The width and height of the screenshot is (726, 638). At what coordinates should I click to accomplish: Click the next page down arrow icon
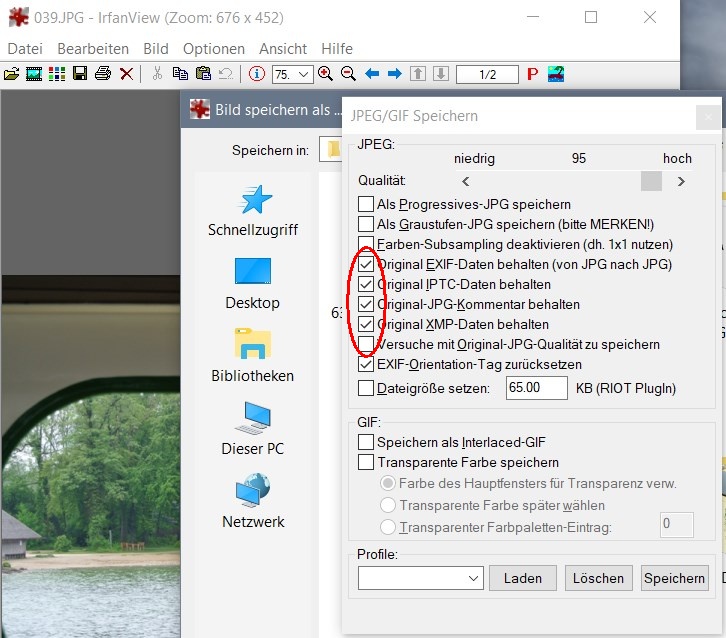pos(441,74)
